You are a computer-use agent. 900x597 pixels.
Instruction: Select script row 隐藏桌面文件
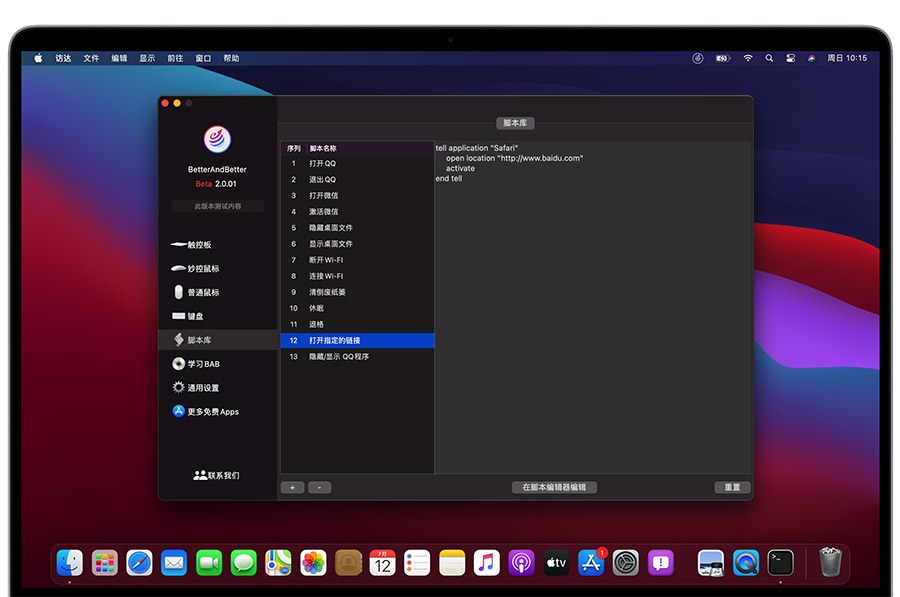pos(357,228)
